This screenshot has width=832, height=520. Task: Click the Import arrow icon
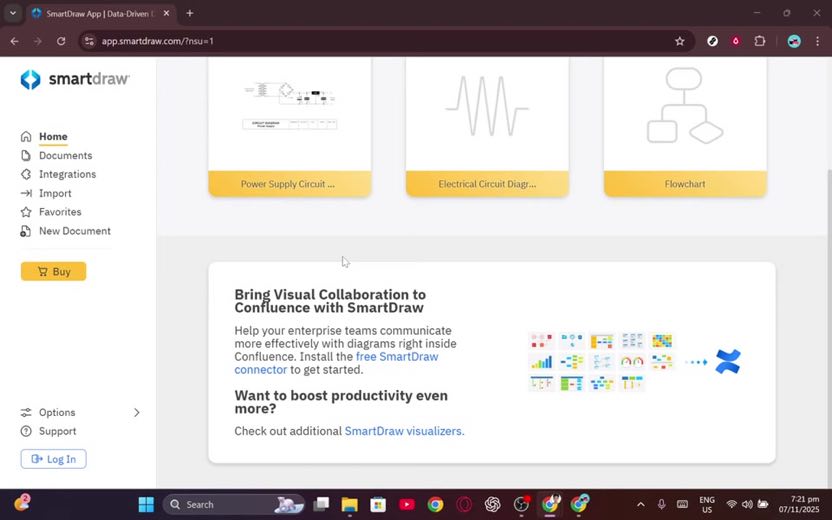coord(25,193)
